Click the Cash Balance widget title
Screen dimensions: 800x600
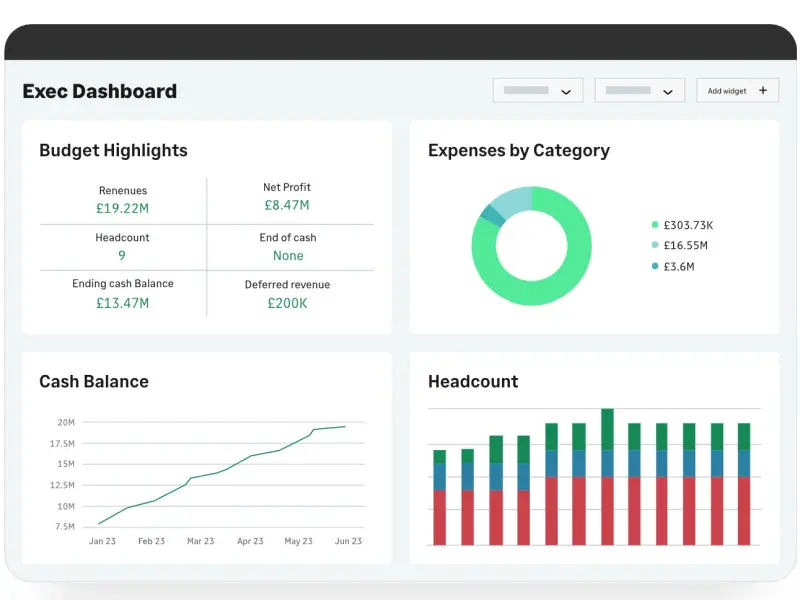94,381
